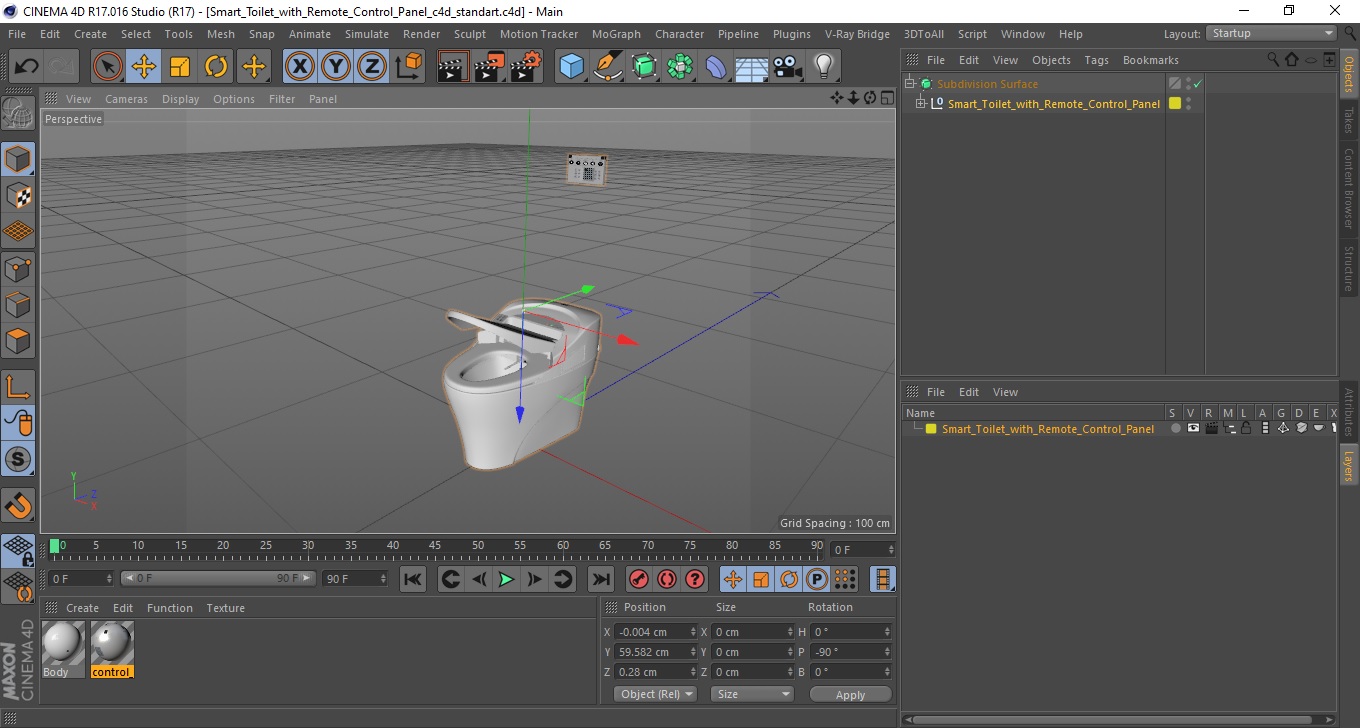Screen dimensions: 1360x728
Task: Go to end of animation
Action: (x=600, y=579)
